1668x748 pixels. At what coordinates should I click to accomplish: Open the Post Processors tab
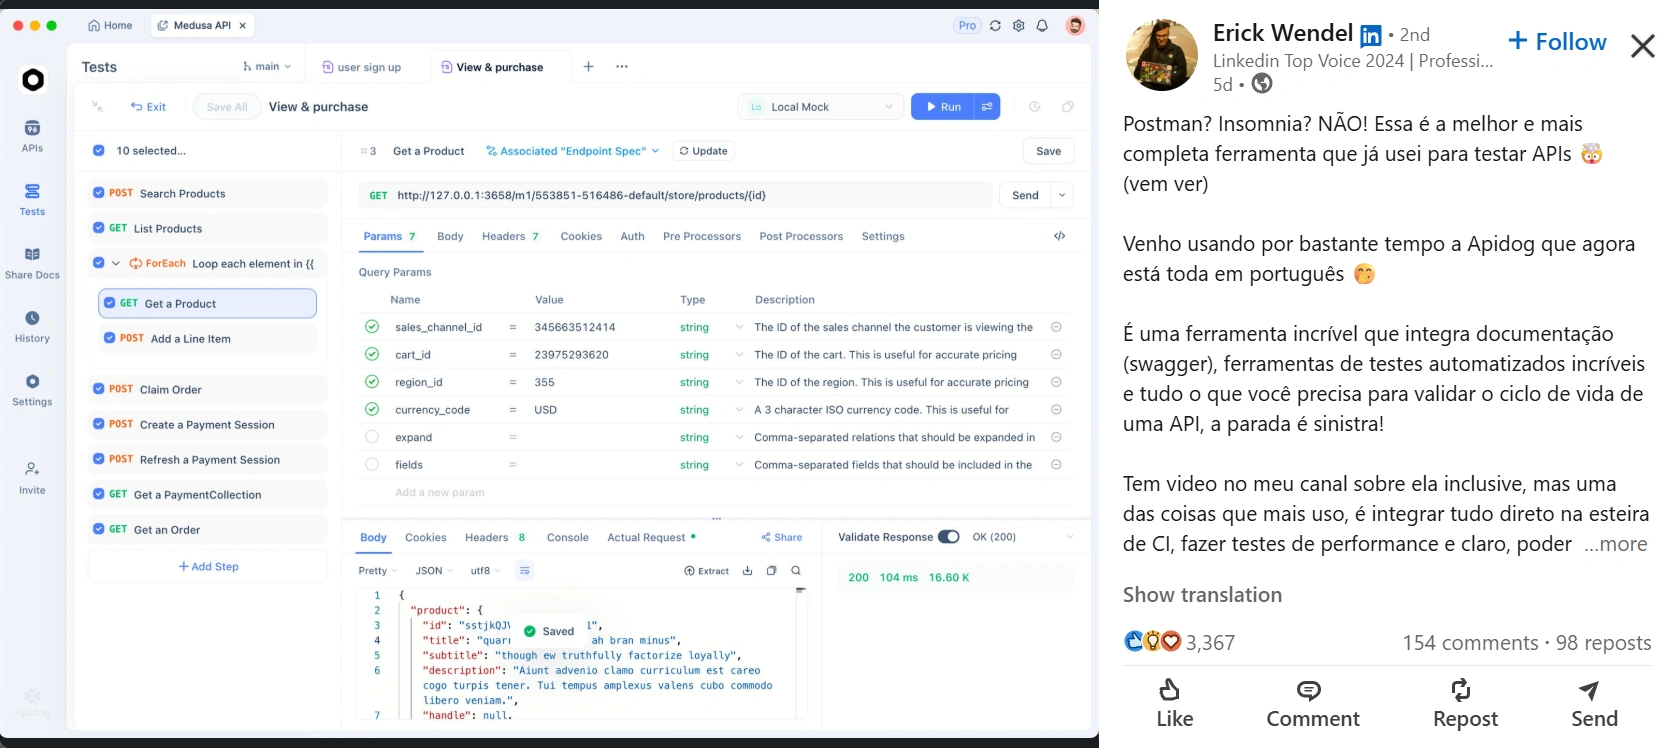pyautogui.click(x=801, y=236)
